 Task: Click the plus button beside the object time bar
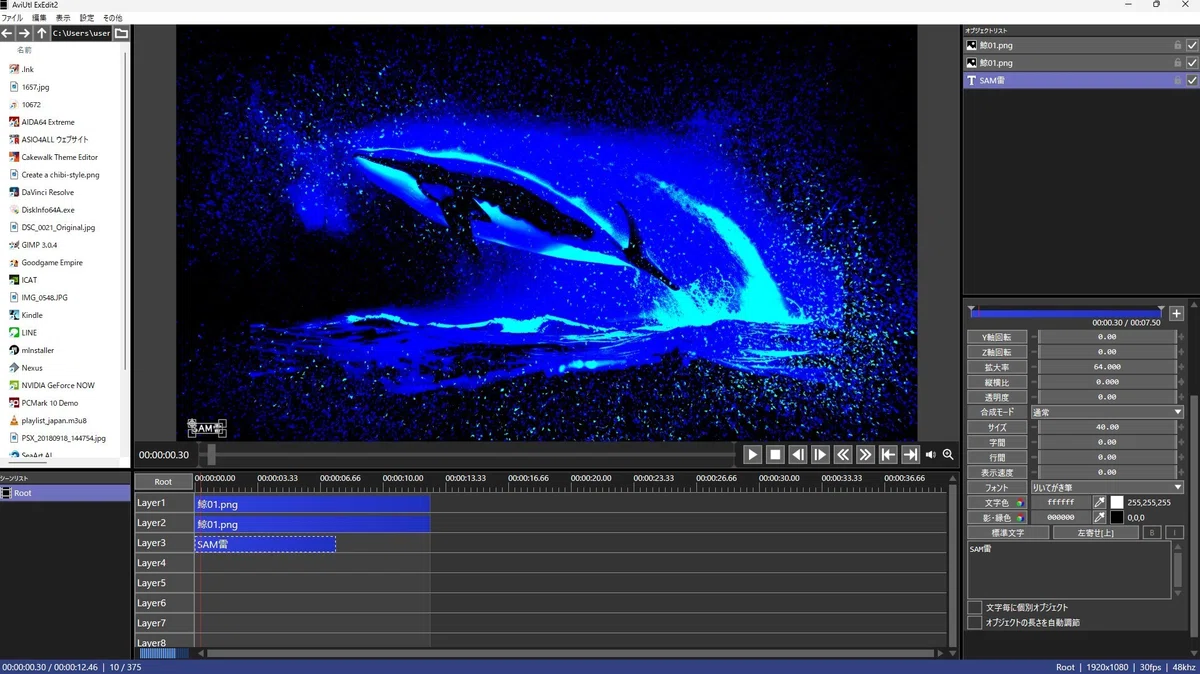1176,314
